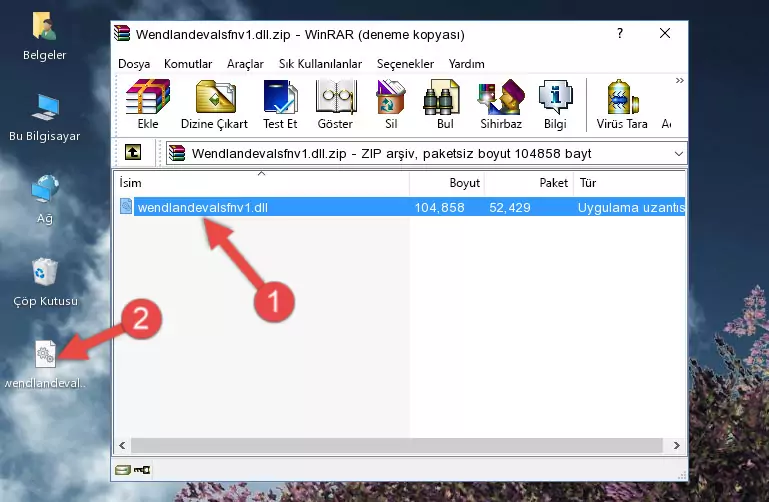
Task: Click the horizontal scrollbar track
Action: (x=397, y=445)
